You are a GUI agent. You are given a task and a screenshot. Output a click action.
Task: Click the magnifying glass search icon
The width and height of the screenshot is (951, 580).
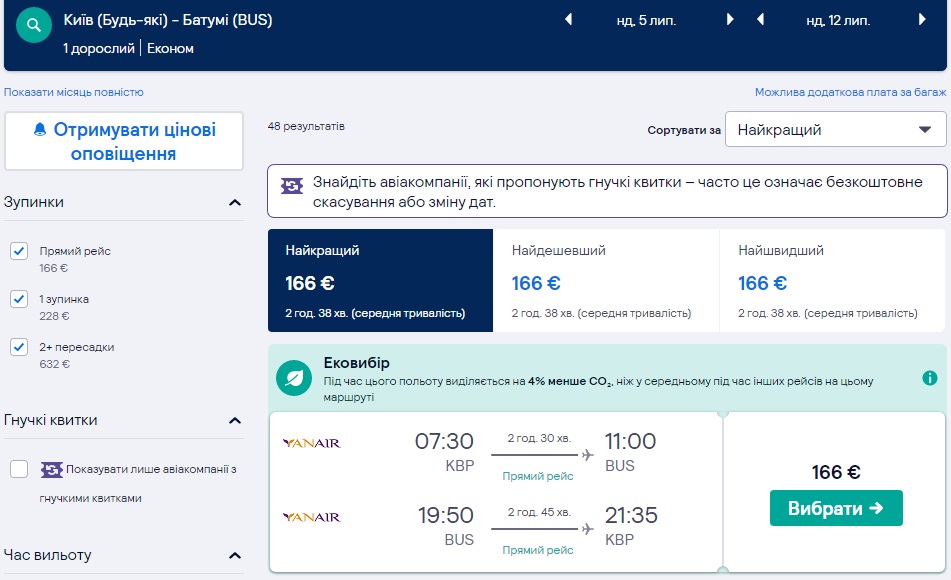[34, 26]
